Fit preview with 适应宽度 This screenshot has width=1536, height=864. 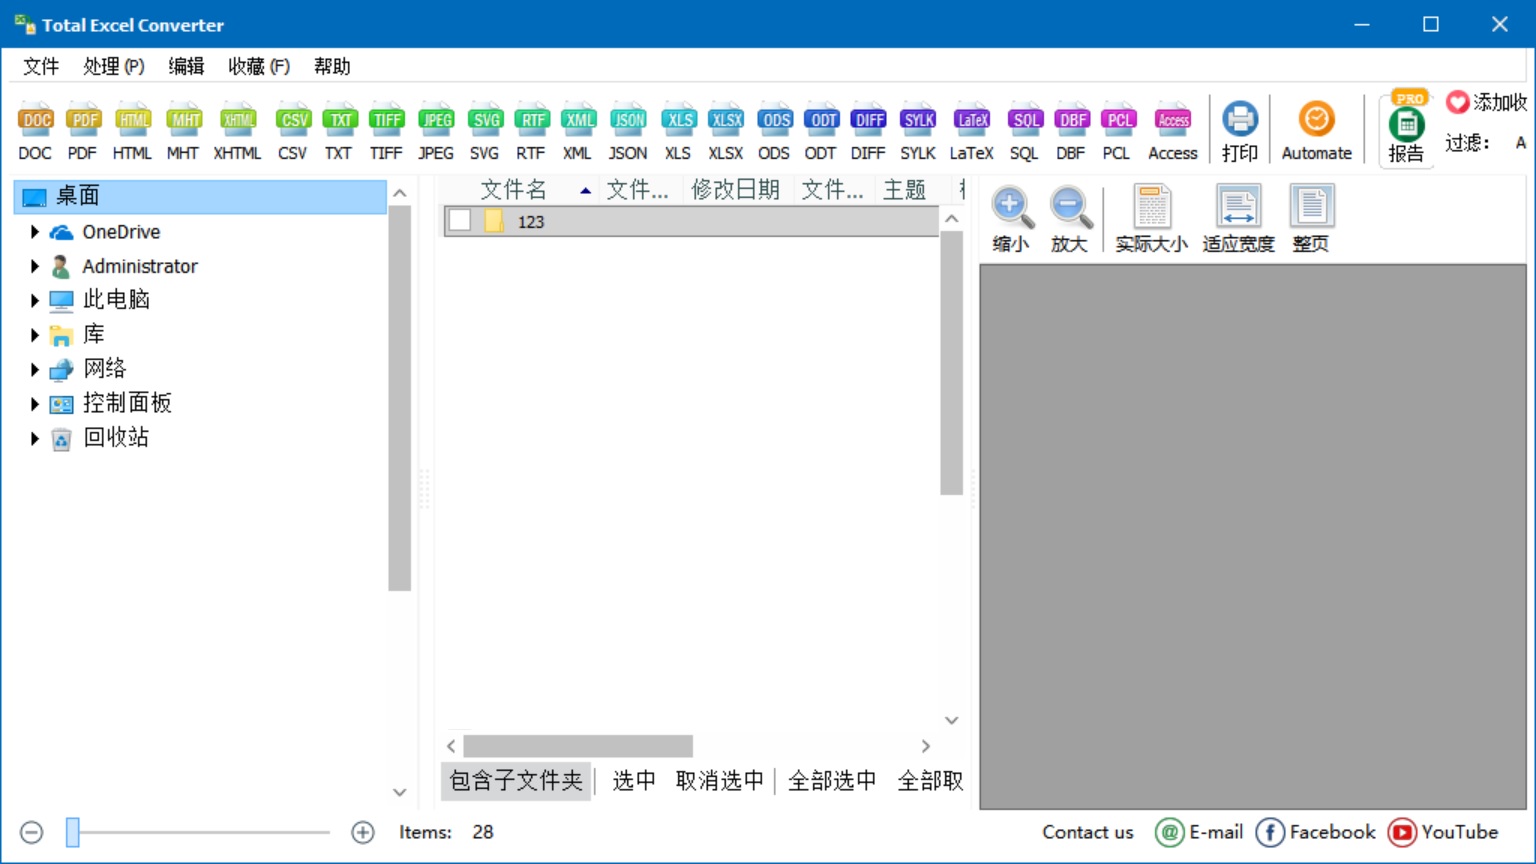tap(1238, 220)
